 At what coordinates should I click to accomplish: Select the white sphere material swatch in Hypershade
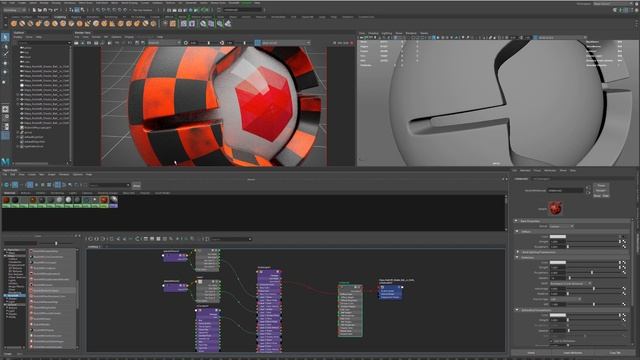[69, 201]
